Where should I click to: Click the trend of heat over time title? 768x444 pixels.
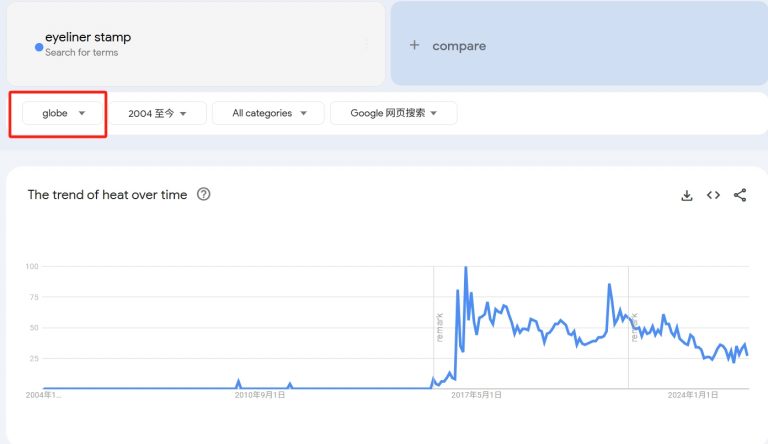107,195
